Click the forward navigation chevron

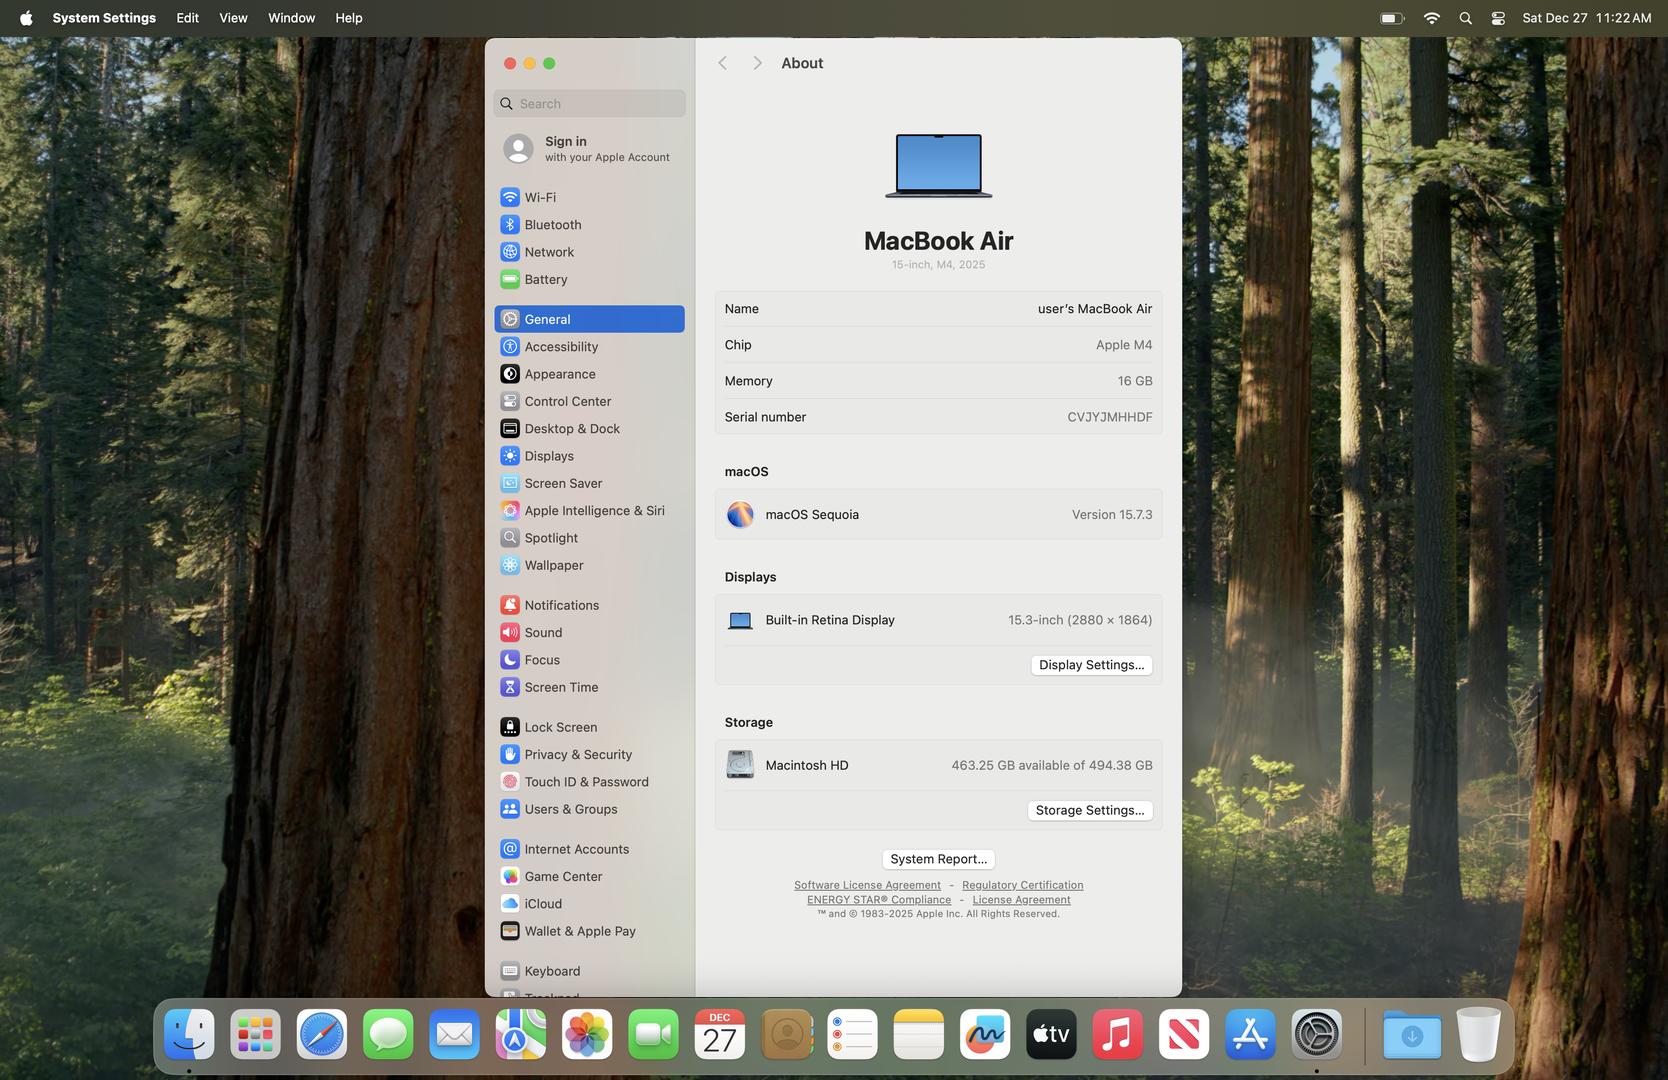(x=757, y=63)
